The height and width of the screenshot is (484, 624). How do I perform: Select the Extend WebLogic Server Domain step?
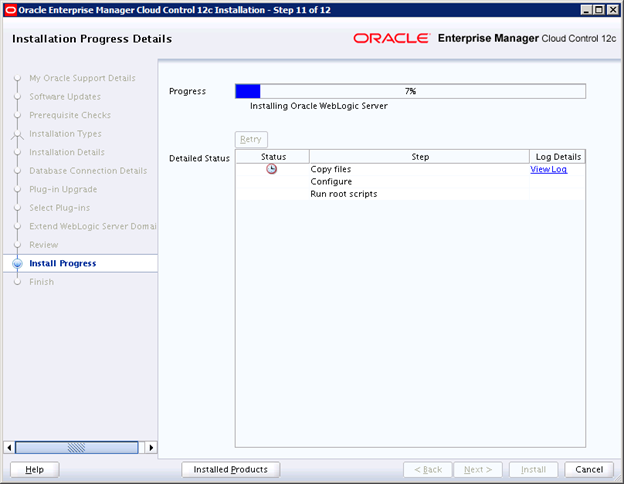[93, 226]
